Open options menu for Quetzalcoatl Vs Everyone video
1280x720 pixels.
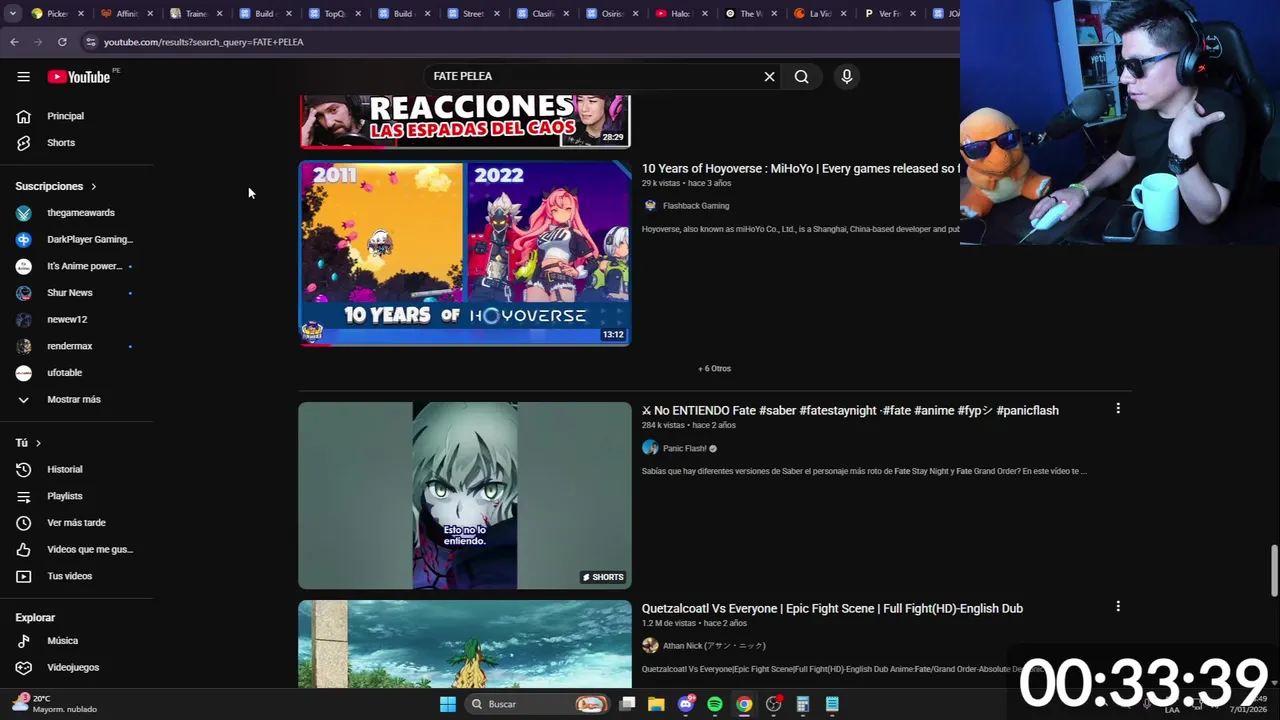coord(1118,607)
